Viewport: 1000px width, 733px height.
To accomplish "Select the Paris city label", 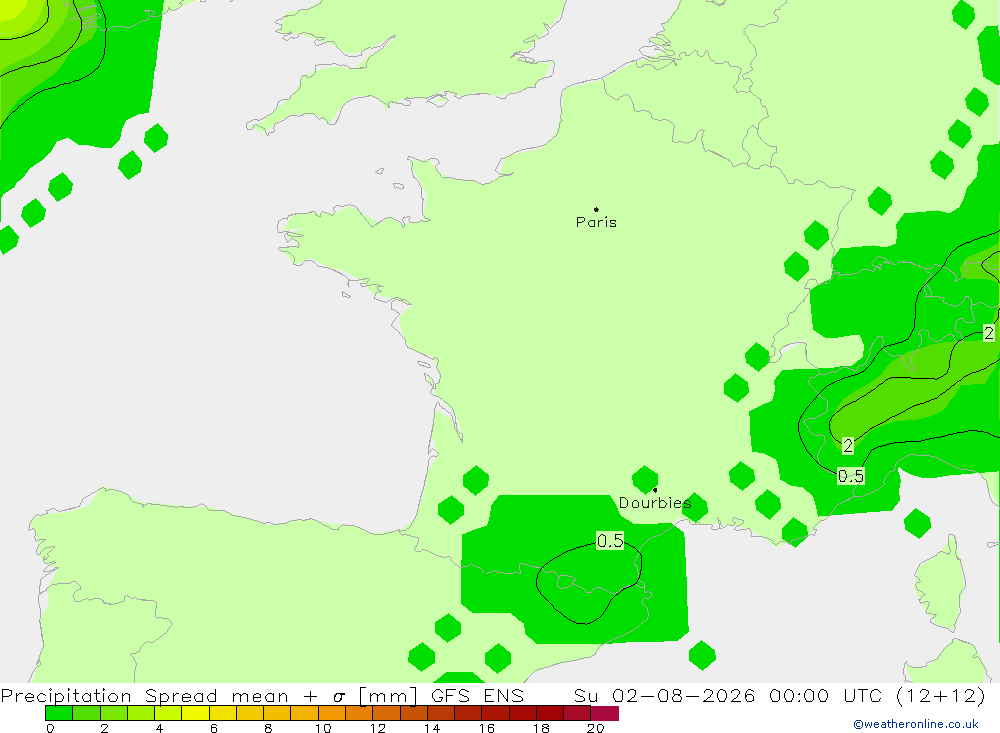I will 596,222.
